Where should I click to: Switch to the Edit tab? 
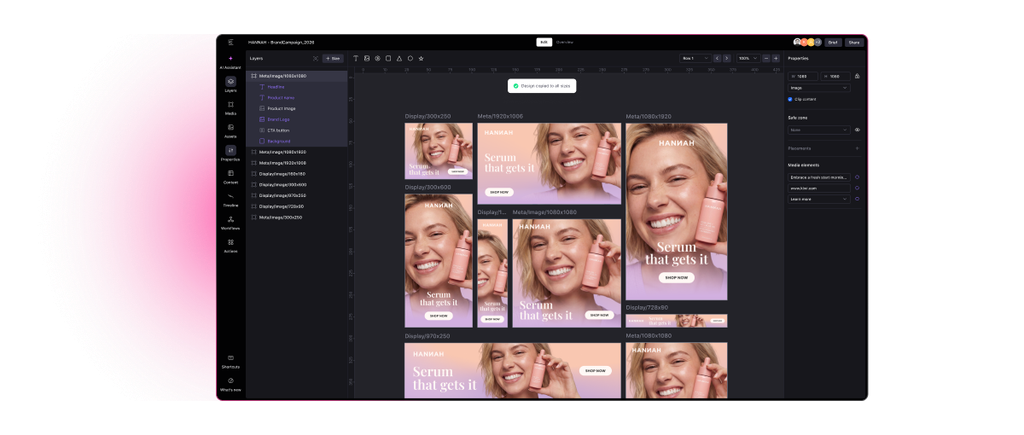click(544, 42)
